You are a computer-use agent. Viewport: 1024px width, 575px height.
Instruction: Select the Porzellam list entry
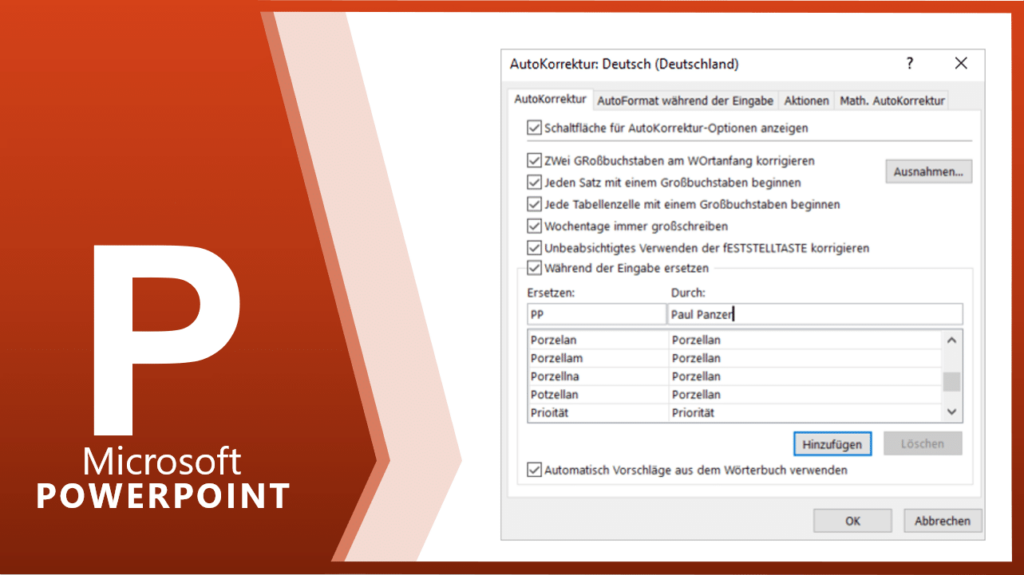735,358
